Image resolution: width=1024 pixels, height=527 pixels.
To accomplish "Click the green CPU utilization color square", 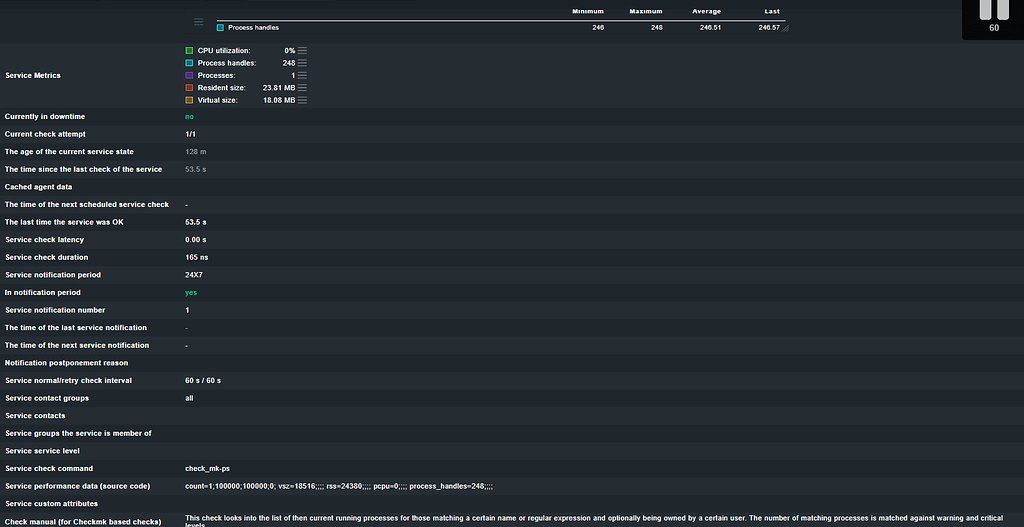I will [189, 50].
